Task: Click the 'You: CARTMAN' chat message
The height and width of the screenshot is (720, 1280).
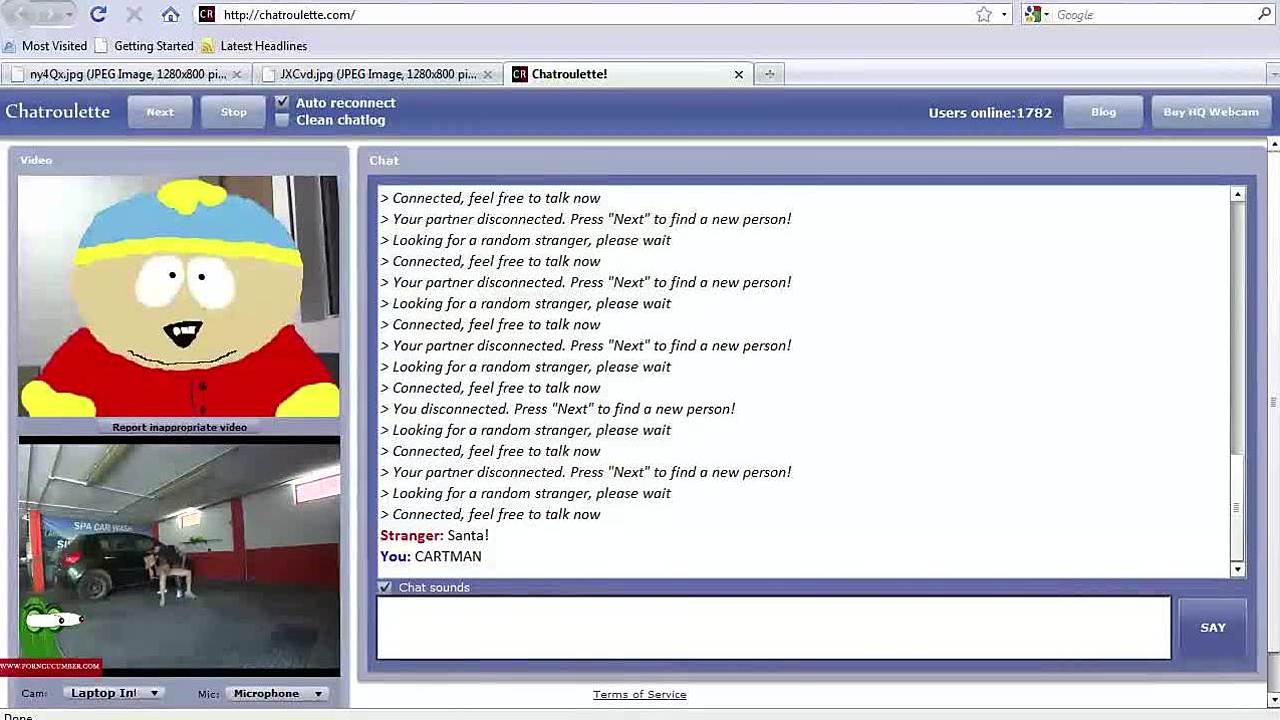Action: (x=431, y=556)
